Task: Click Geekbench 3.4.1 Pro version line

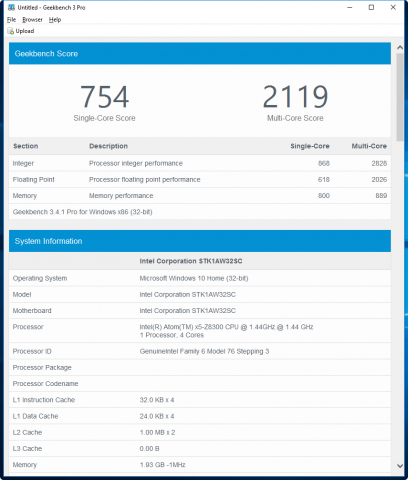Action: (82, 212)
